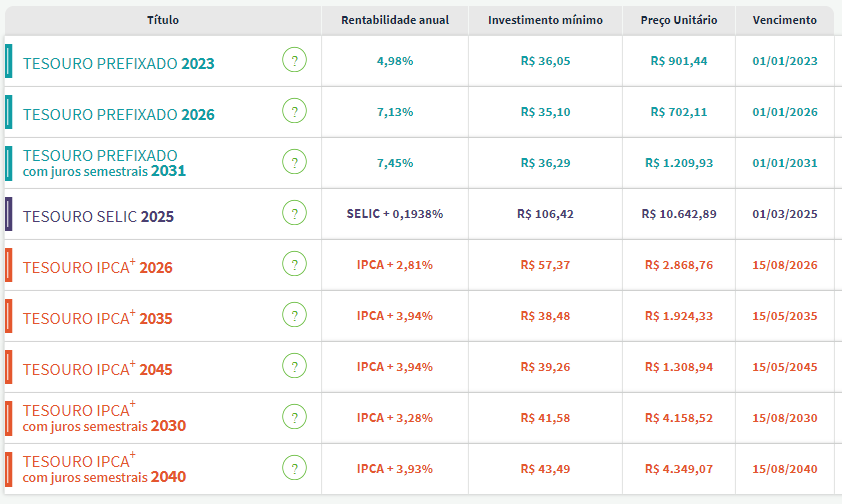Click the teal color bar of Prefixado 2026
The image size is (842, 504).
point(8,112)
